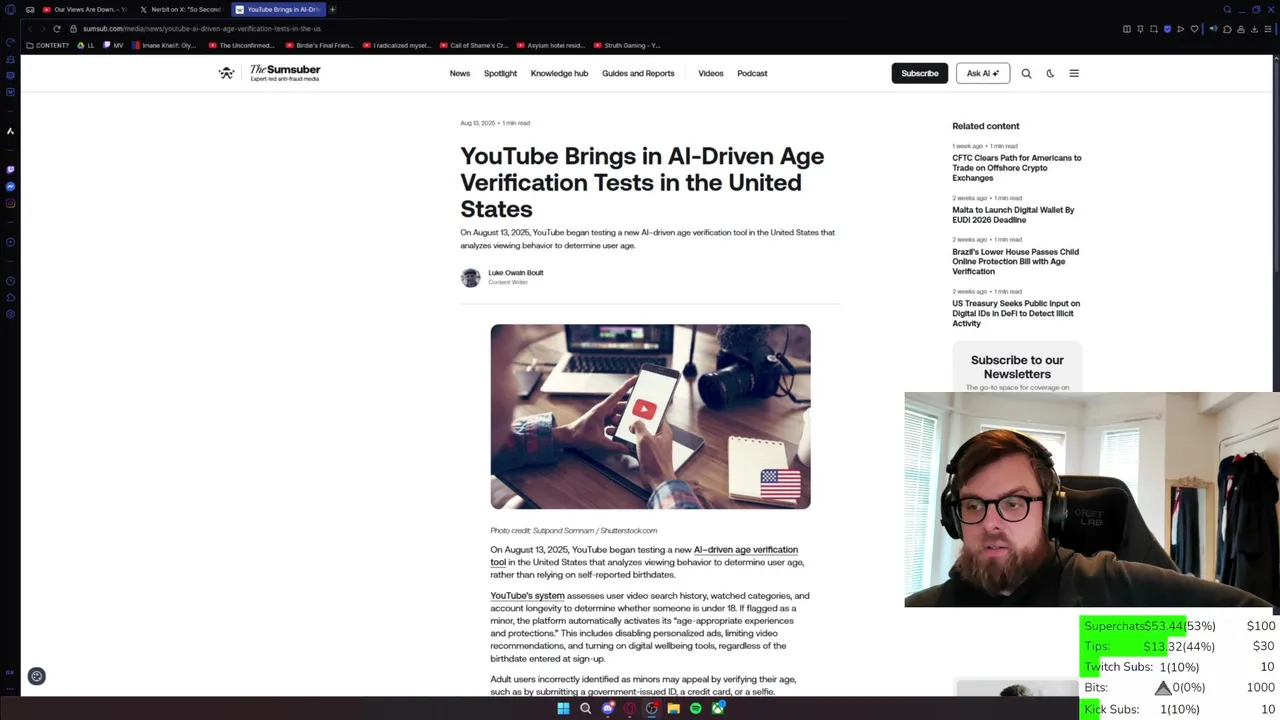
Task: Click the pinboards pin icon in toolbar
Action: coord(1140,29)
